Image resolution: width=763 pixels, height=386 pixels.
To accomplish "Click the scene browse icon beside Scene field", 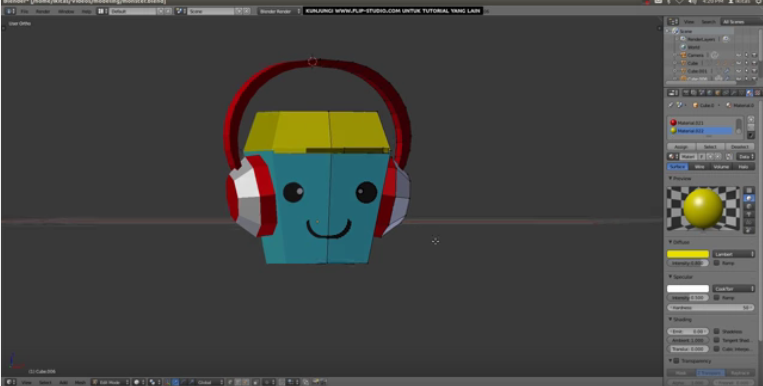I will click(181, 11).
